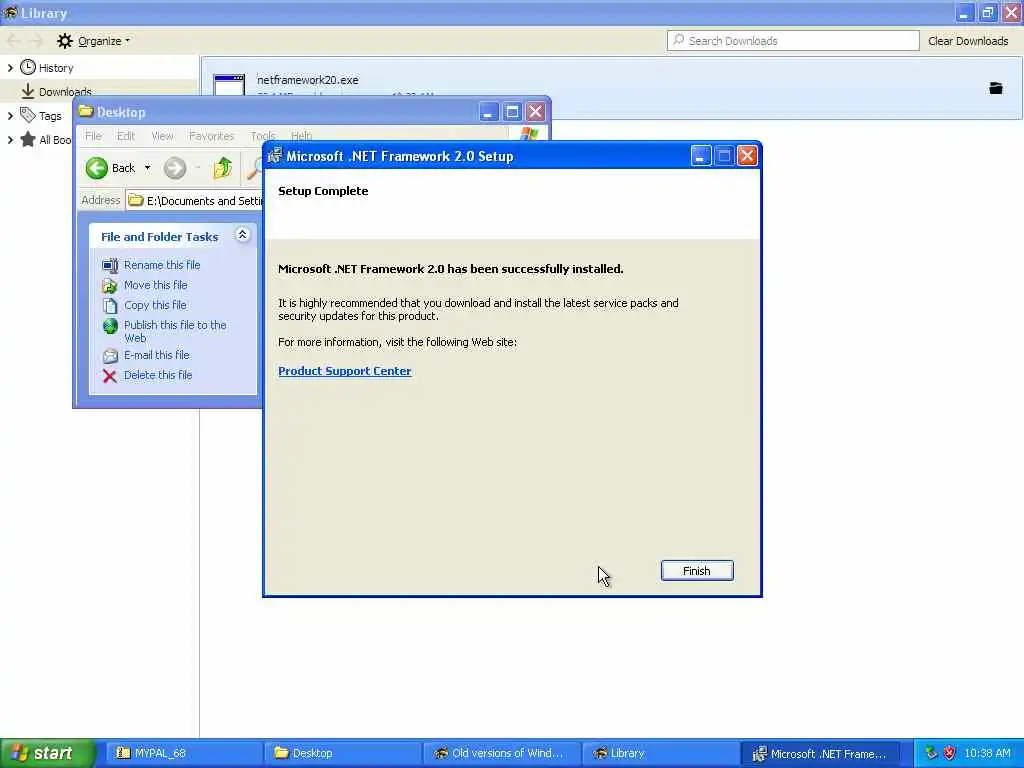This screenshot has width=1024, height=768.
Task: Click the Publish to Web globe icon
Action: point(110,326)
